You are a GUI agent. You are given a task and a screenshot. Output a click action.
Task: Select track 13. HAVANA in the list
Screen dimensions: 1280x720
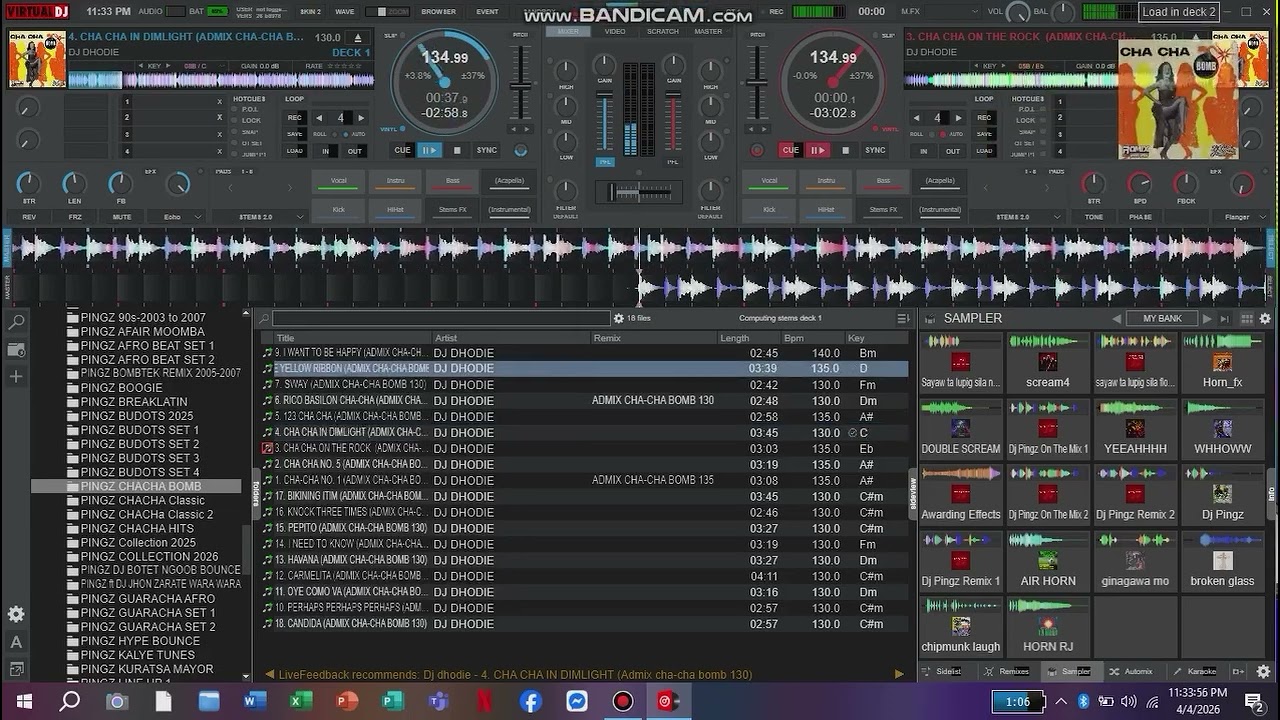(x=585, y=560)
